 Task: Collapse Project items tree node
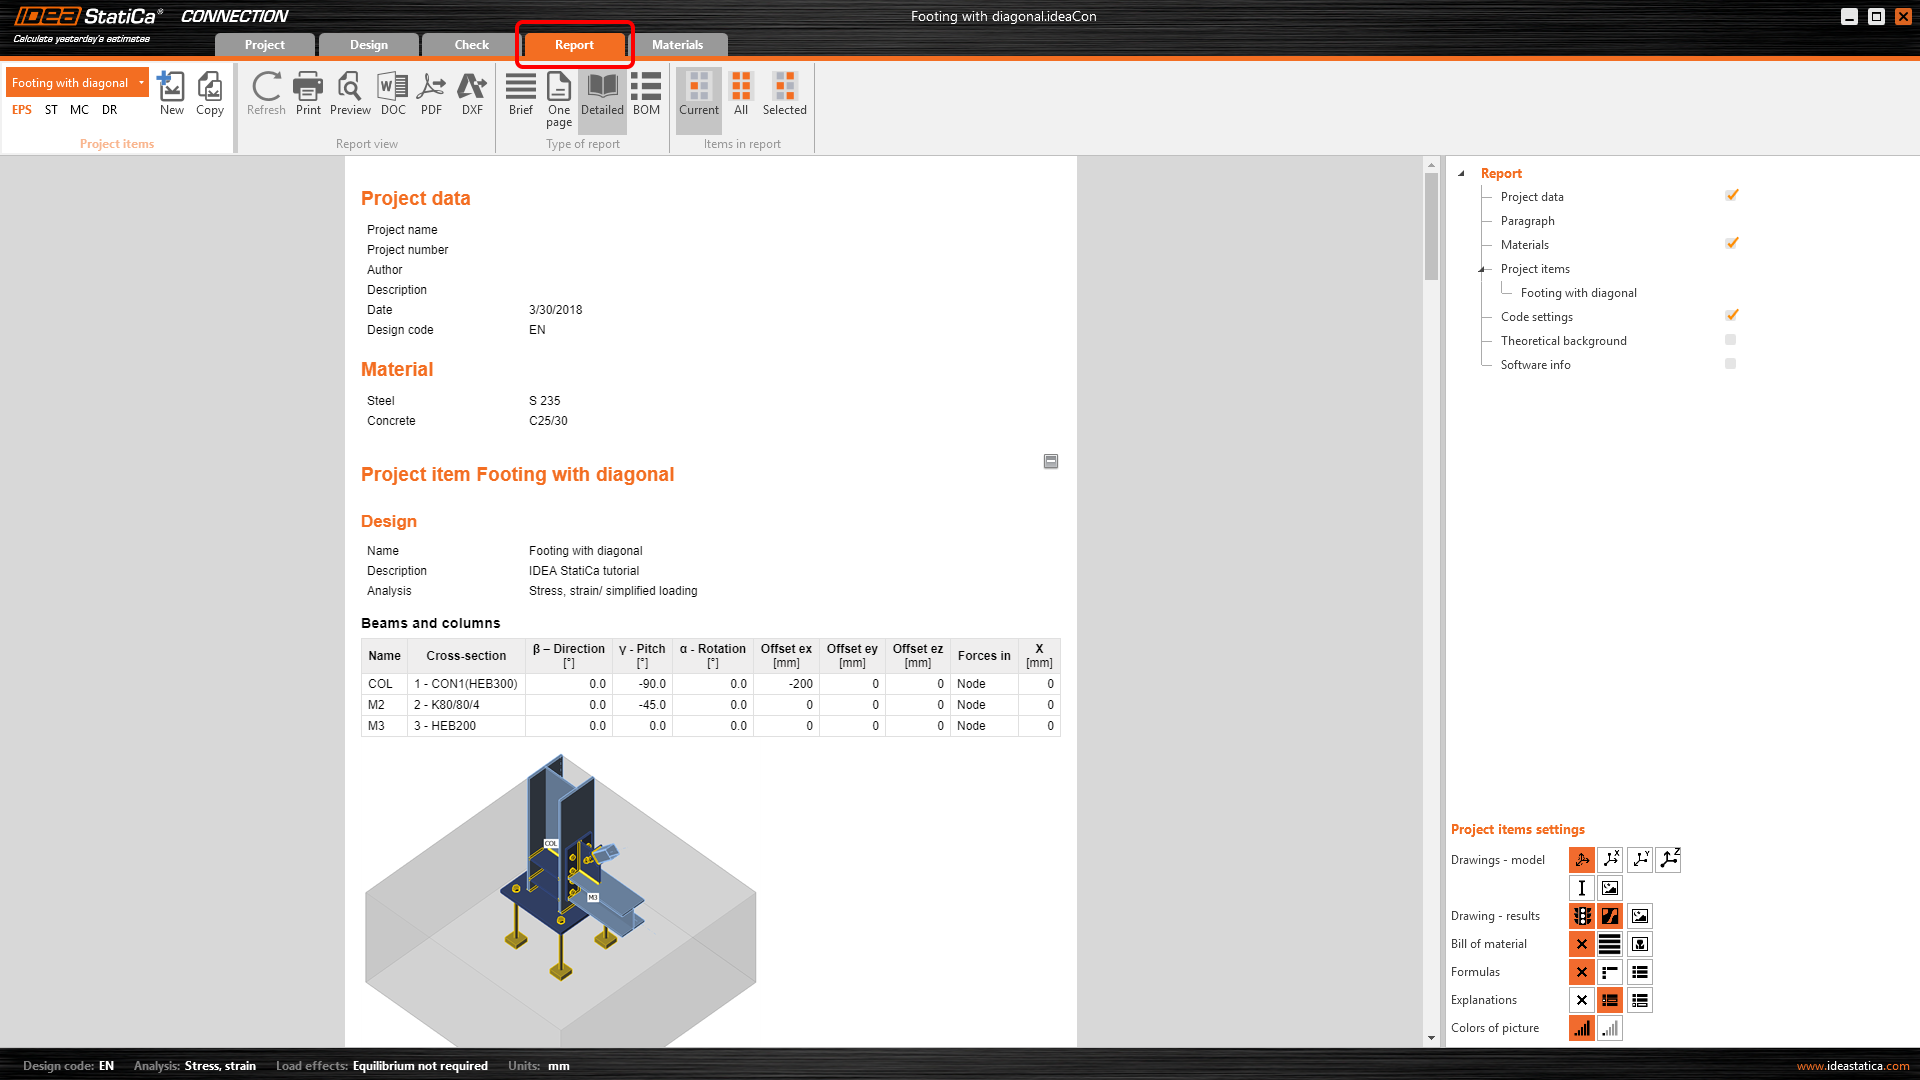coord(1482,269)
